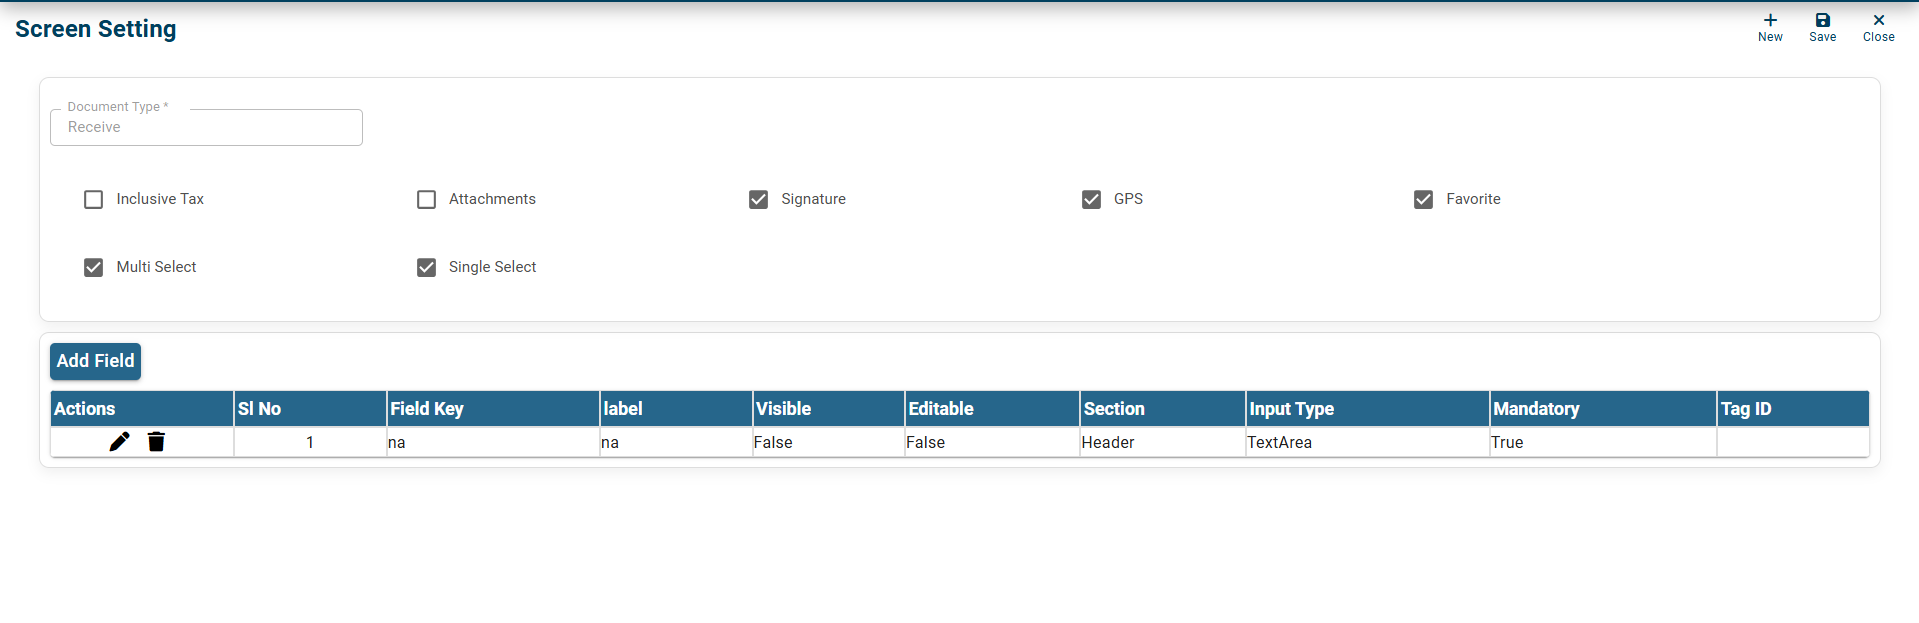1919x623 pixels.
Task: Delete row 1 with trash icon
Action: click(x=156, y=442)
